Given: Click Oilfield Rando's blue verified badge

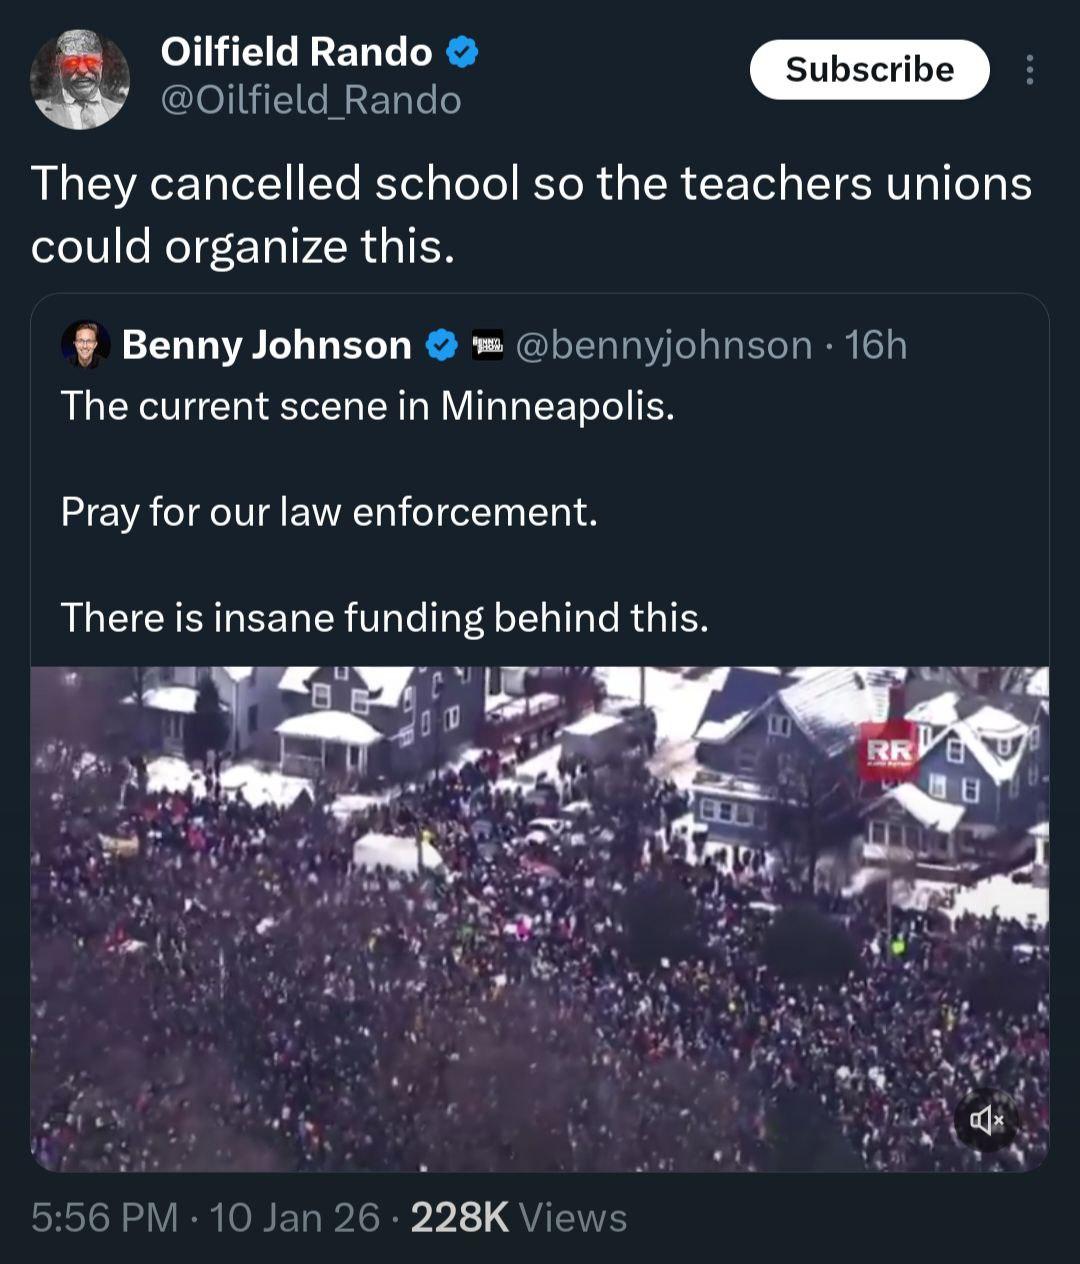Looking at the screenshot, I should [x=461, y=52].
